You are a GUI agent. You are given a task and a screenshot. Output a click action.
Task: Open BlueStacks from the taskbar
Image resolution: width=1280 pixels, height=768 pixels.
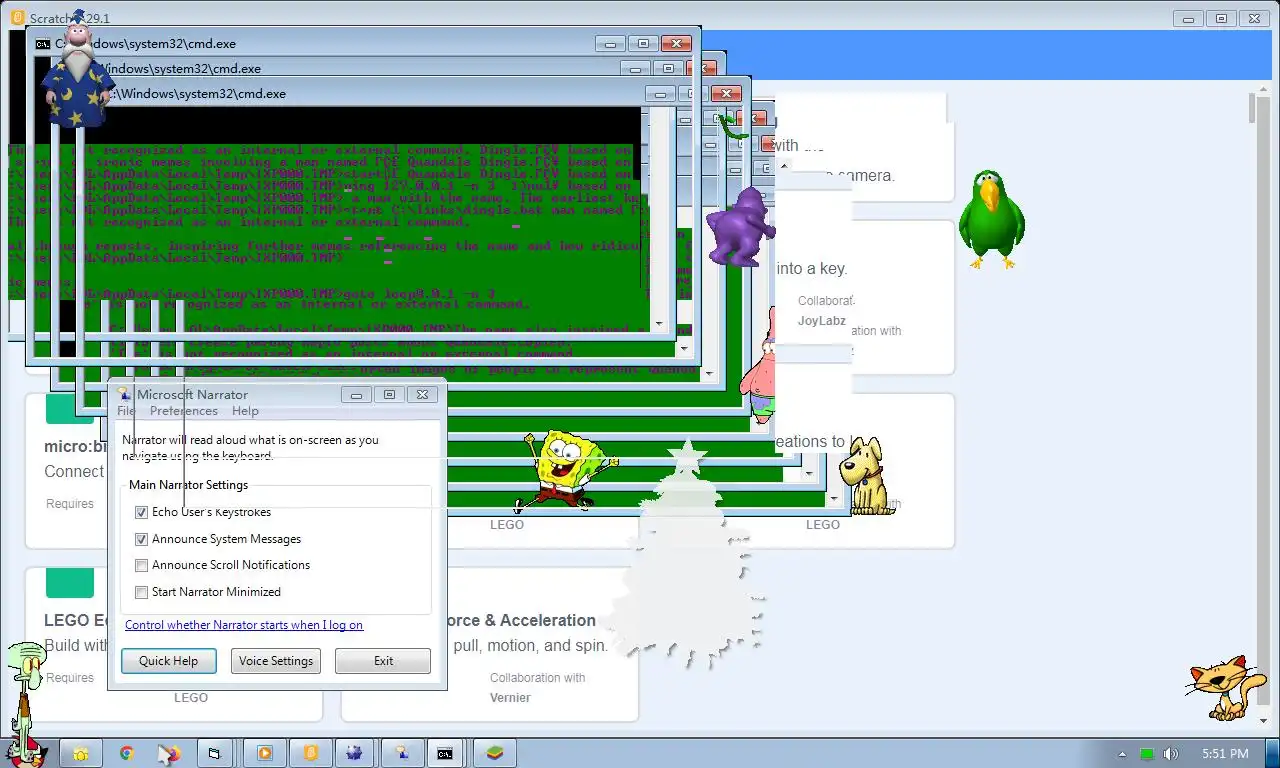tap(494, 754)
